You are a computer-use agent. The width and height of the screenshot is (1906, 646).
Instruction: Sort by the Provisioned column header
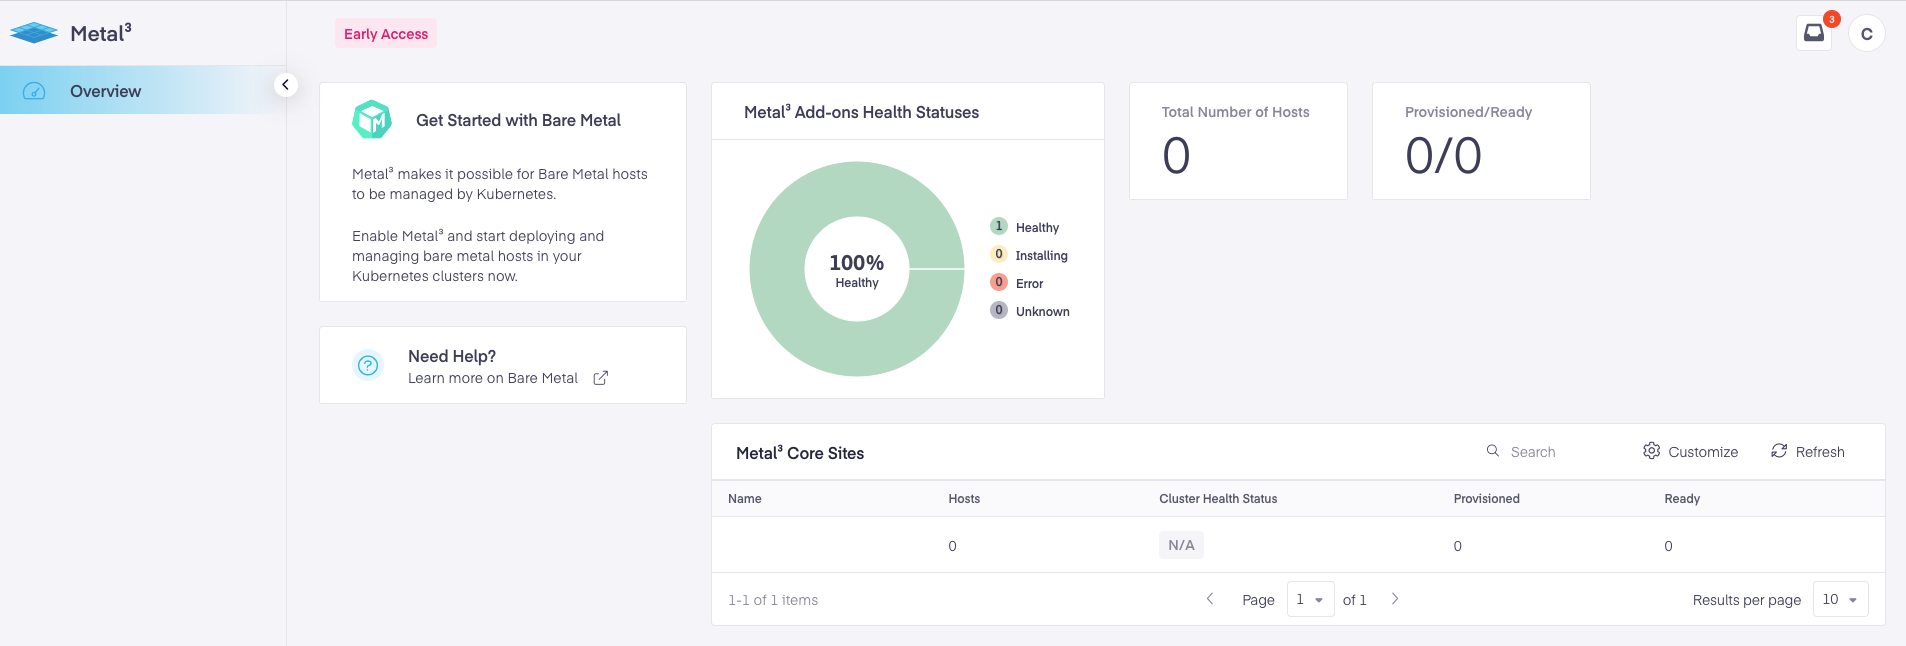pos(1486,499)
